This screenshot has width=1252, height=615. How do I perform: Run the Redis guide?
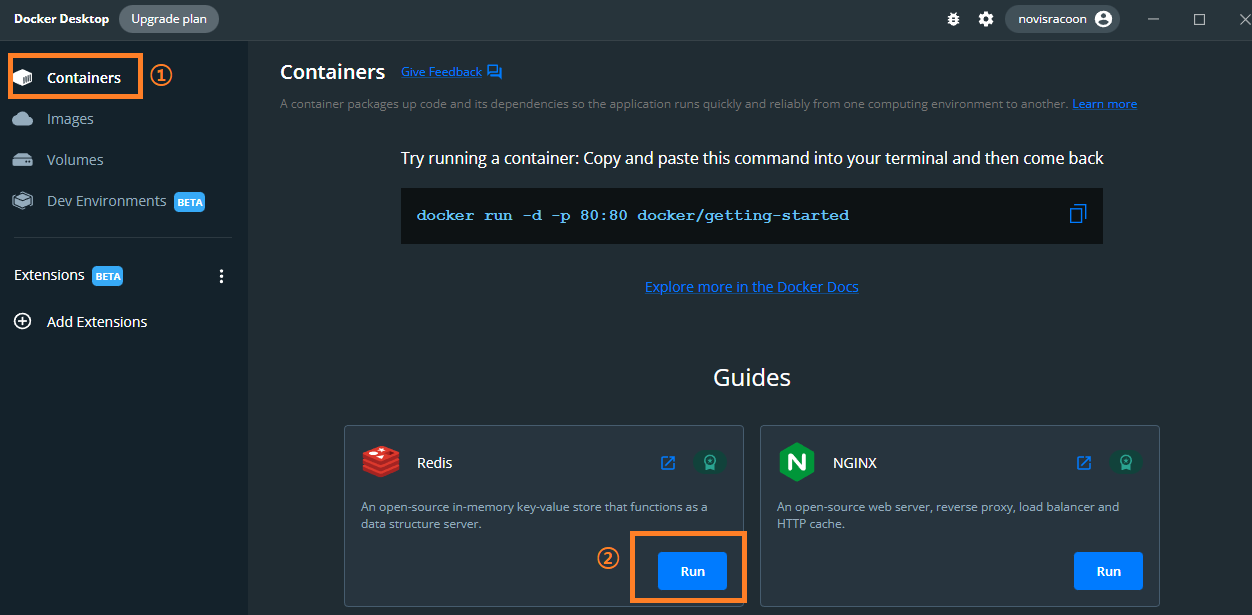tap(692, 571)
